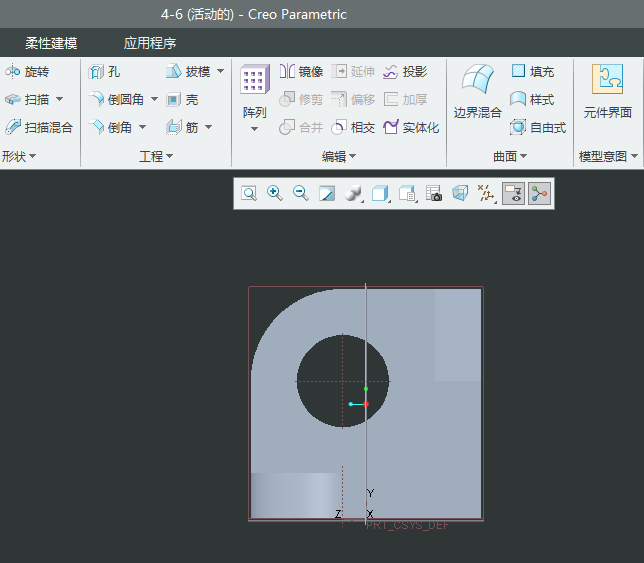Expand the 阵列 (Pattern) dropdown arrow

click(255, 129)
